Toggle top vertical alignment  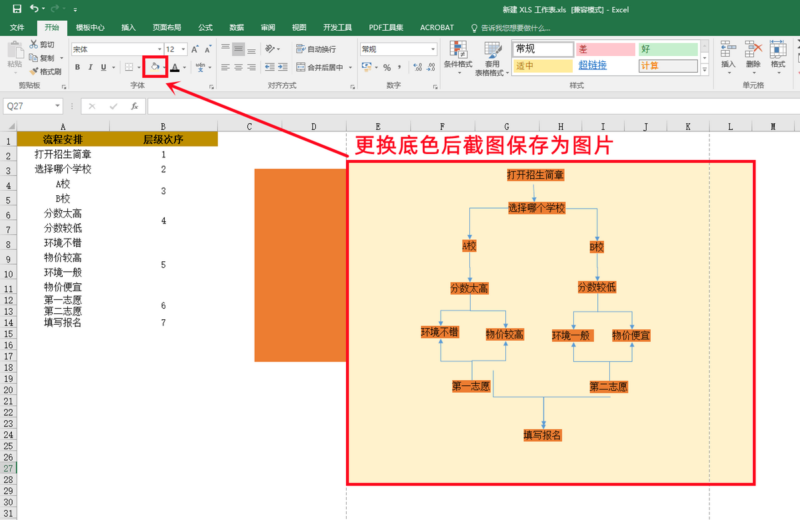point(226,49)
